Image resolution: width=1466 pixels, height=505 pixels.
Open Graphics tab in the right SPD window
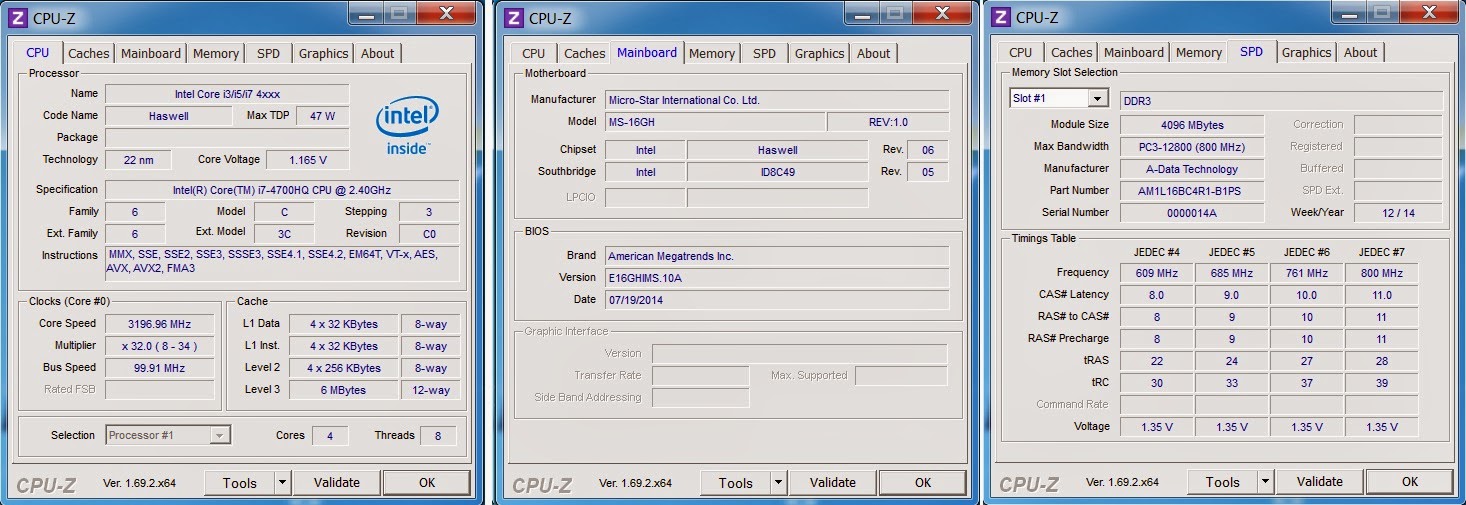(1307, 53)
